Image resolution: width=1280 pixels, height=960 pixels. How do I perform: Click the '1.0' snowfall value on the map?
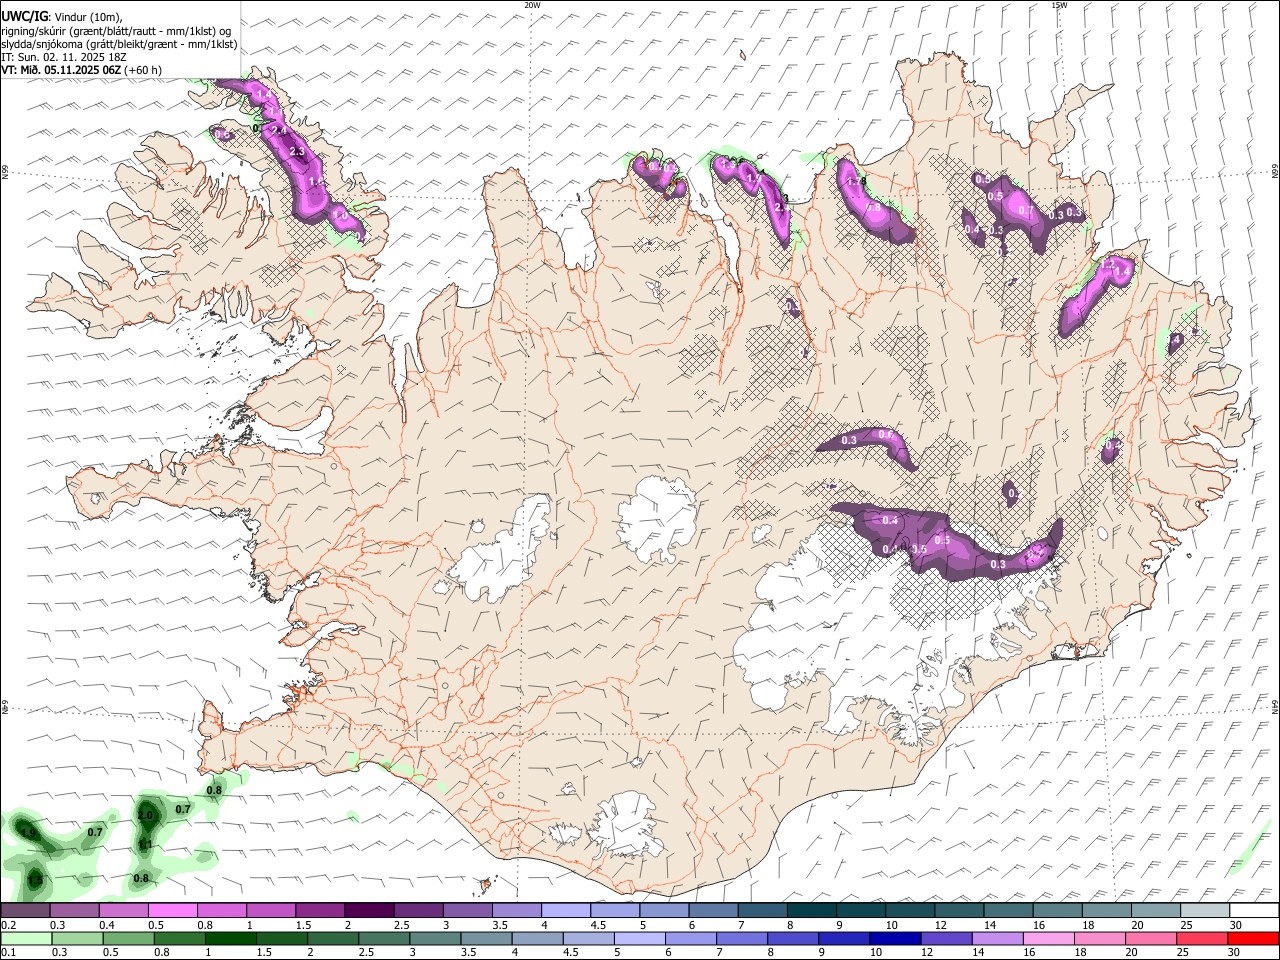click(x=340, y=215)
